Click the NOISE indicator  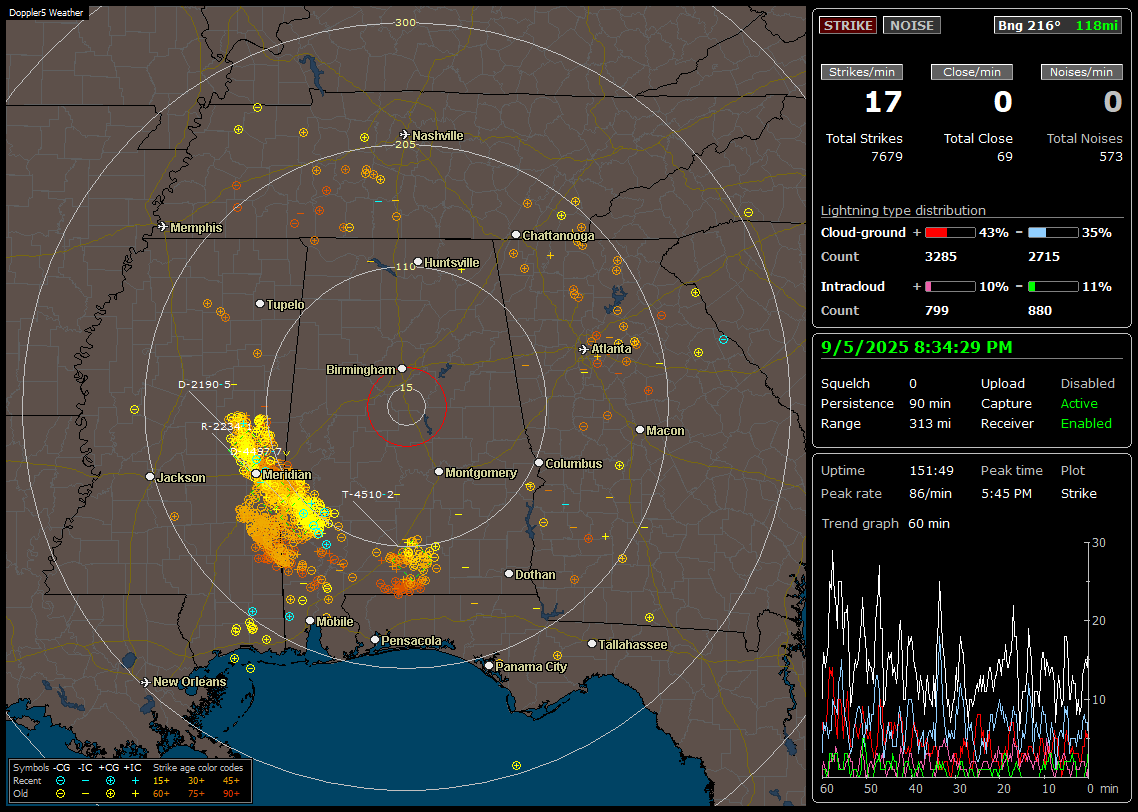tap(912, 25)
